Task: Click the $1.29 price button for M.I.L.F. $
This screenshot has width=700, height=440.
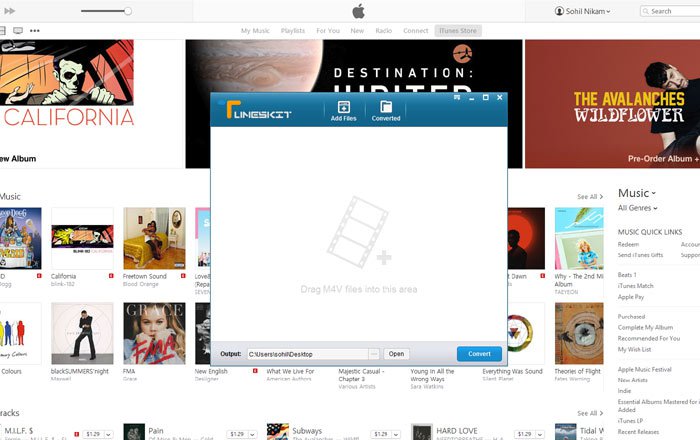Action: 93,434
